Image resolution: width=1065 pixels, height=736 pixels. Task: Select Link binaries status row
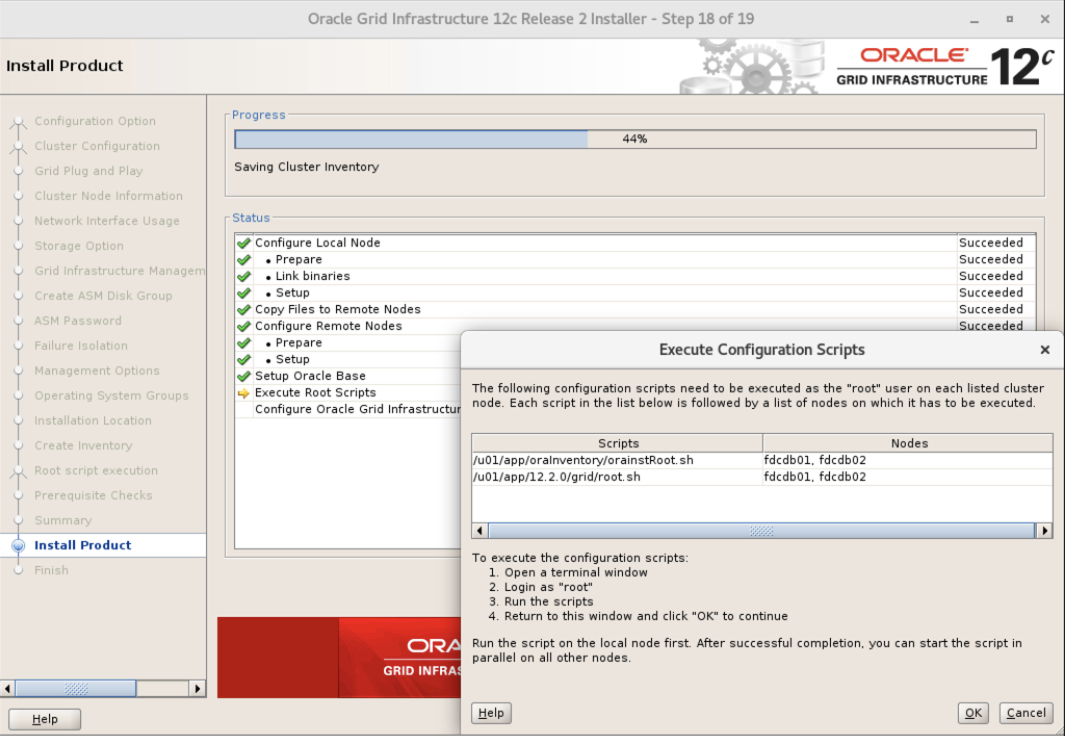(x=635, y=276)
